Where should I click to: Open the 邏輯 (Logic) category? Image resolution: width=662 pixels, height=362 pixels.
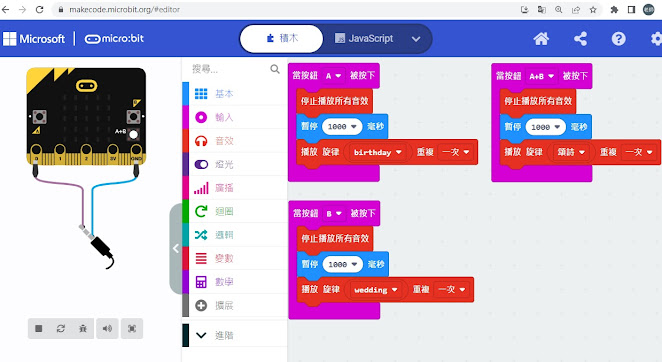[x=235, y=235]
